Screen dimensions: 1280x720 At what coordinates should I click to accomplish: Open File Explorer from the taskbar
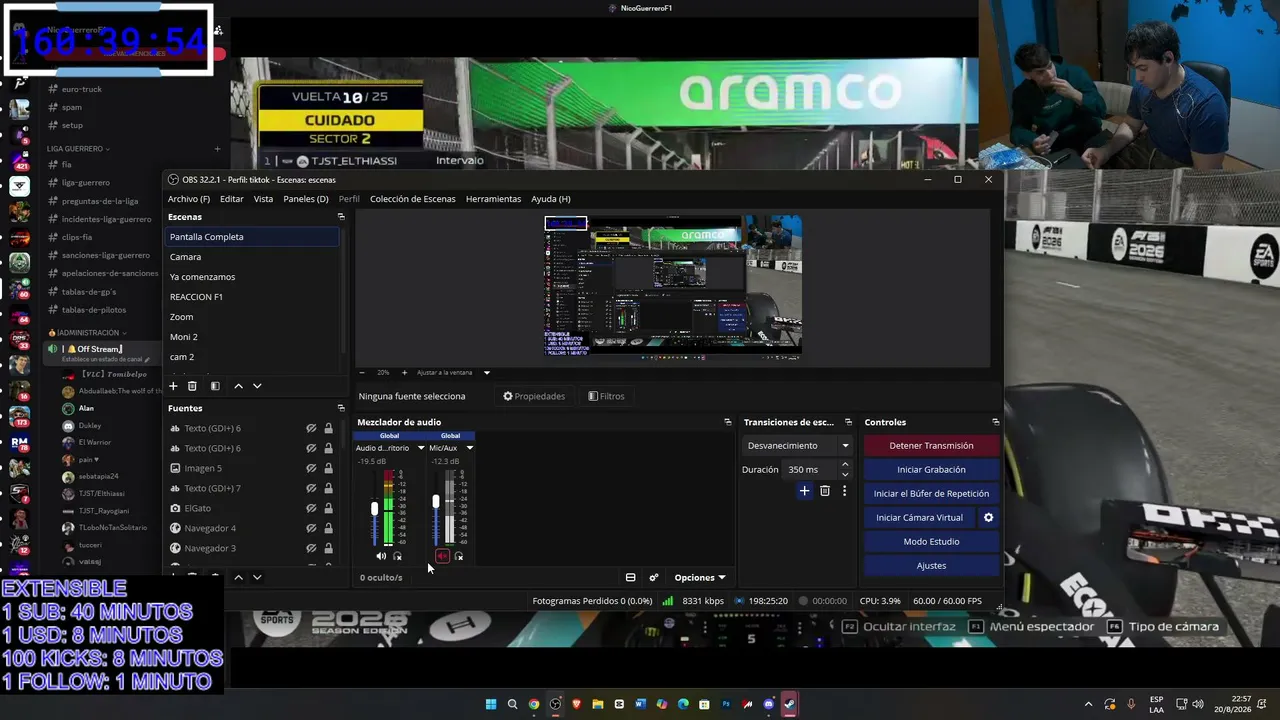[x=598, y=704]
